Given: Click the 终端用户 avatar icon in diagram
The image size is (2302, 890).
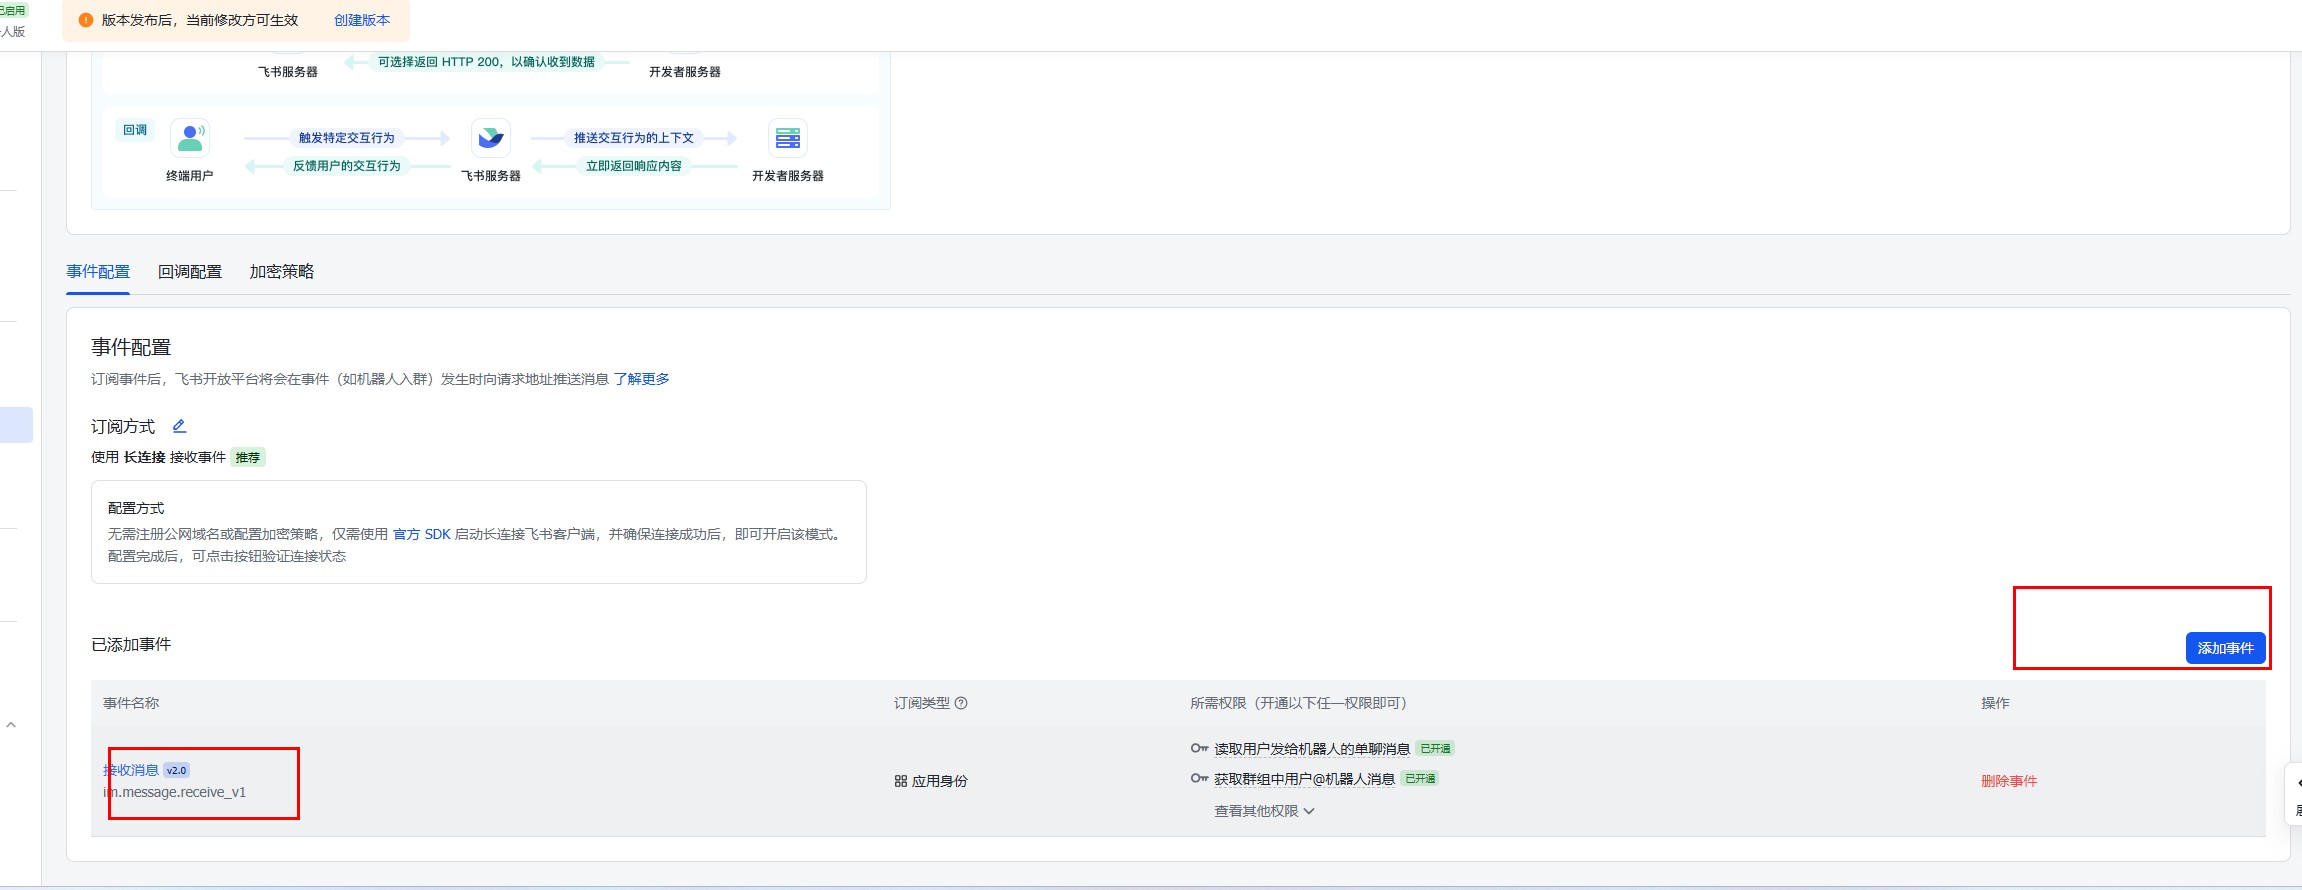Looking at the screenshot, I should click(190, 138).
